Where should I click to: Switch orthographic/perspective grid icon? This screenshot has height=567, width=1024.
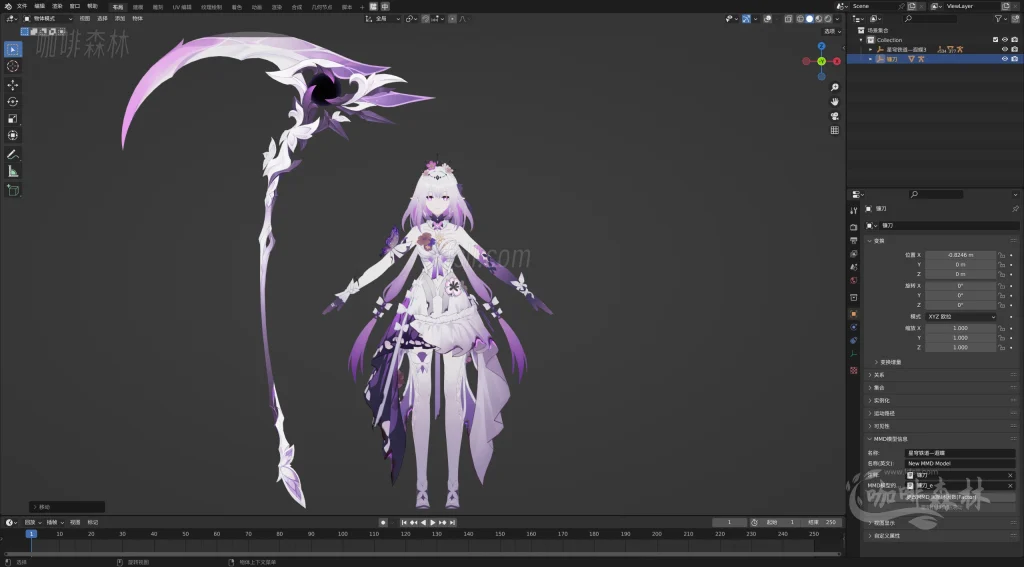[835, 130]
